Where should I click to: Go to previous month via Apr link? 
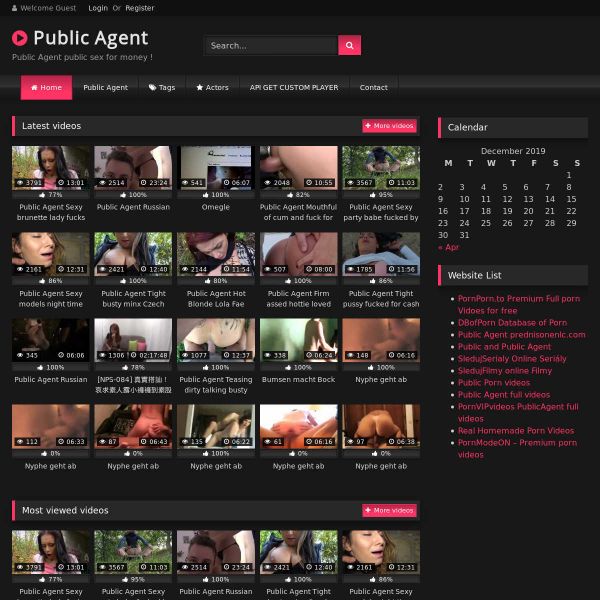click(x=448, y=247)
